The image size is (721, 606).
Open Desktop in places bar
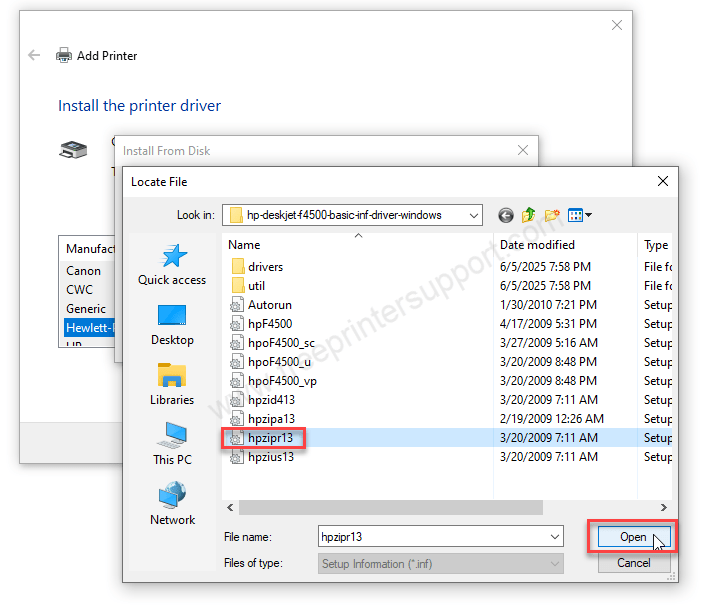(x=172, y=325)
